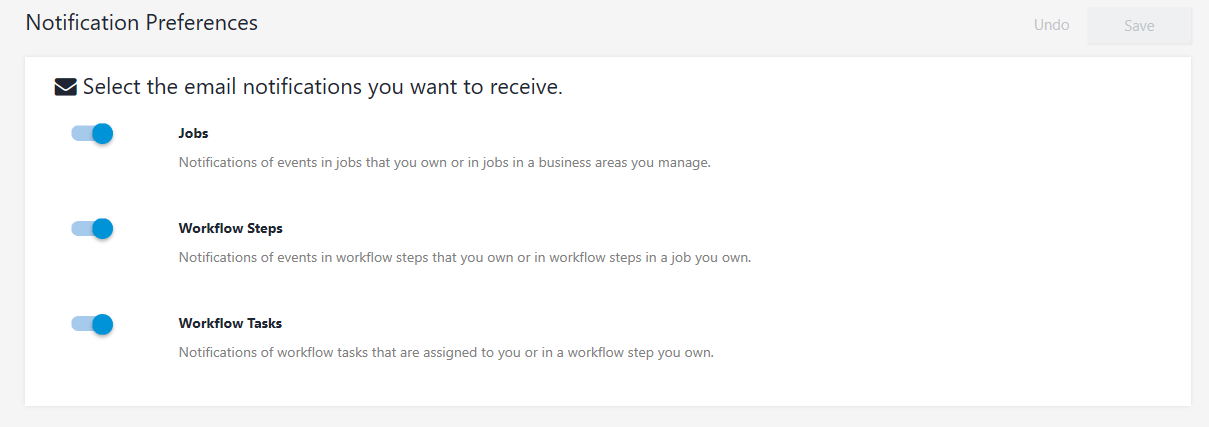Click the Notification Preferences page title
This screenshot has height=427, width=1209.
pos(142,22)
